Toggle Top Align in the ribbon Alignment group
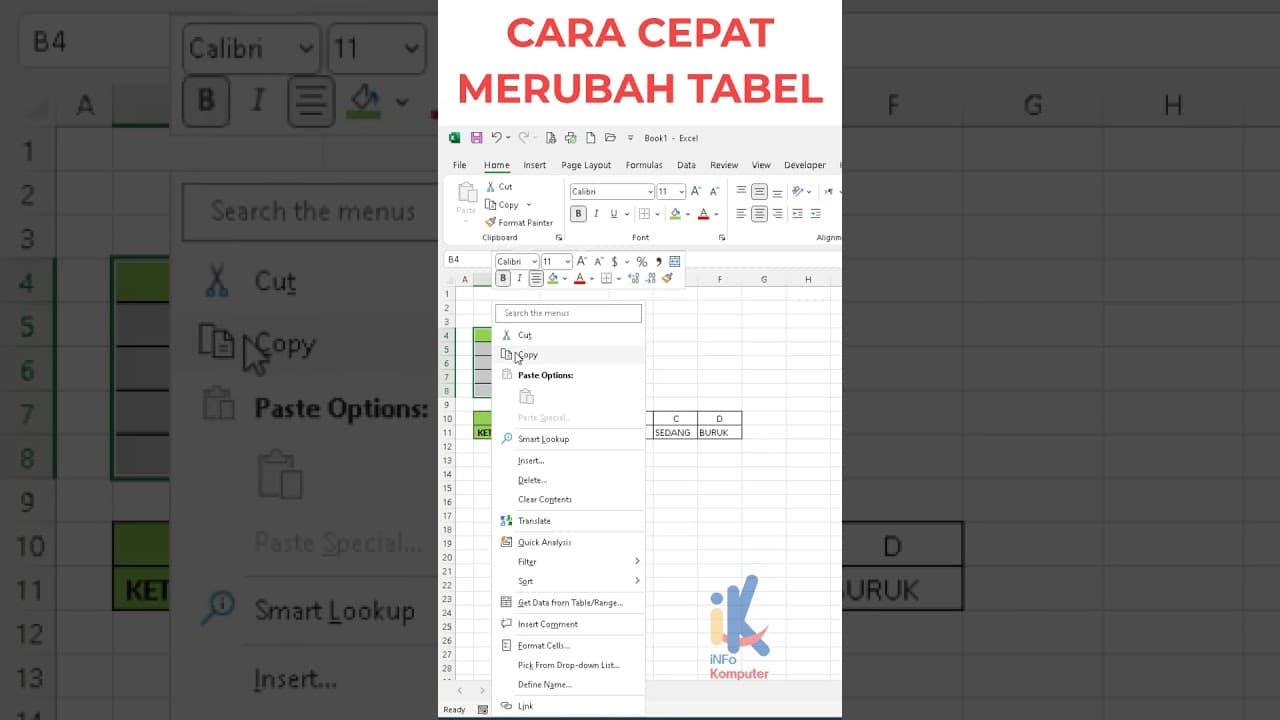This screenshot has width=1280, height=720. click(741, 191)
